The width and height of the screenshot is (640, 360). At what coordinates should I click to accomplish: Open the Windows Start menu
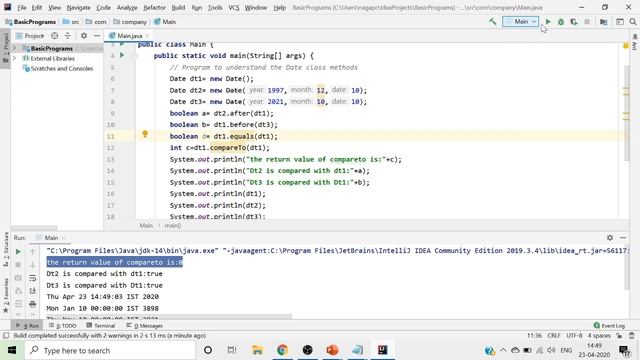[x=11, y=350]
